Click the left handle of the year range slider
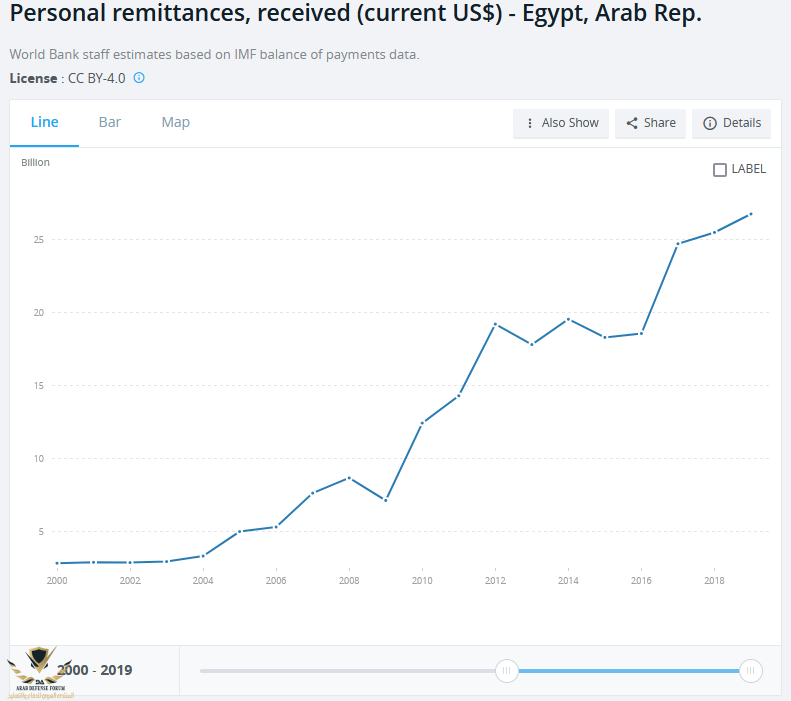The image size is (791, 701). pyautogui.click(x=507, y=670)
